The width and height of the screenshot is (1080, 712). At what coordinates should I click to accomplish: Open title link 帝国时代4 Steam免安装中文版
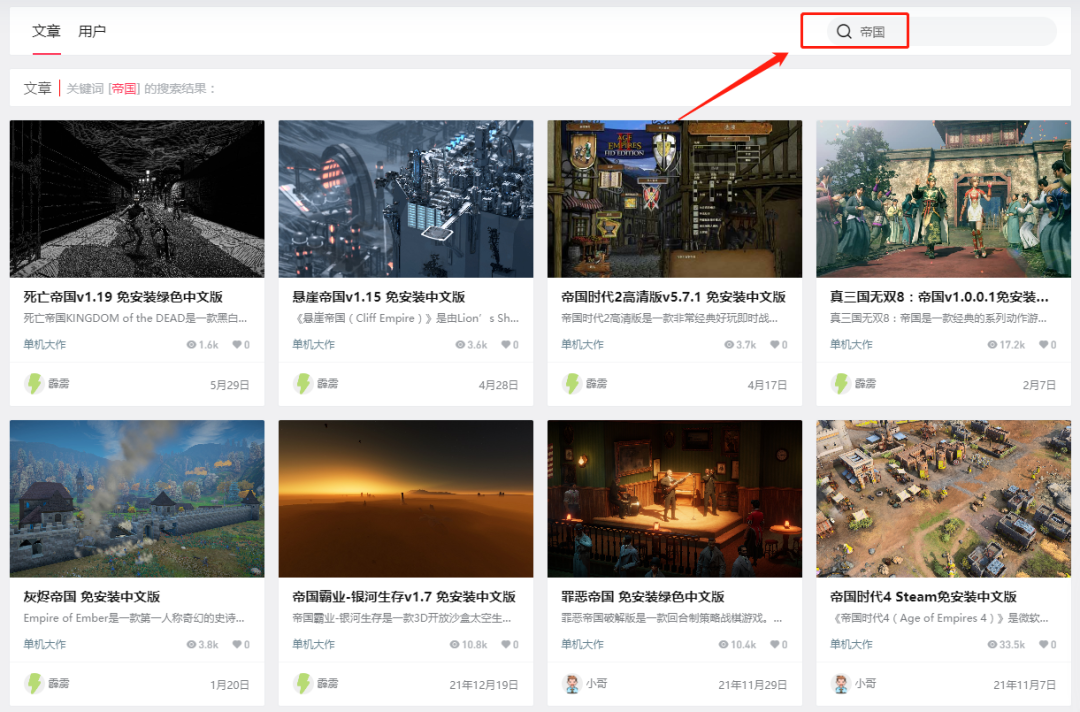click(924, 596)
